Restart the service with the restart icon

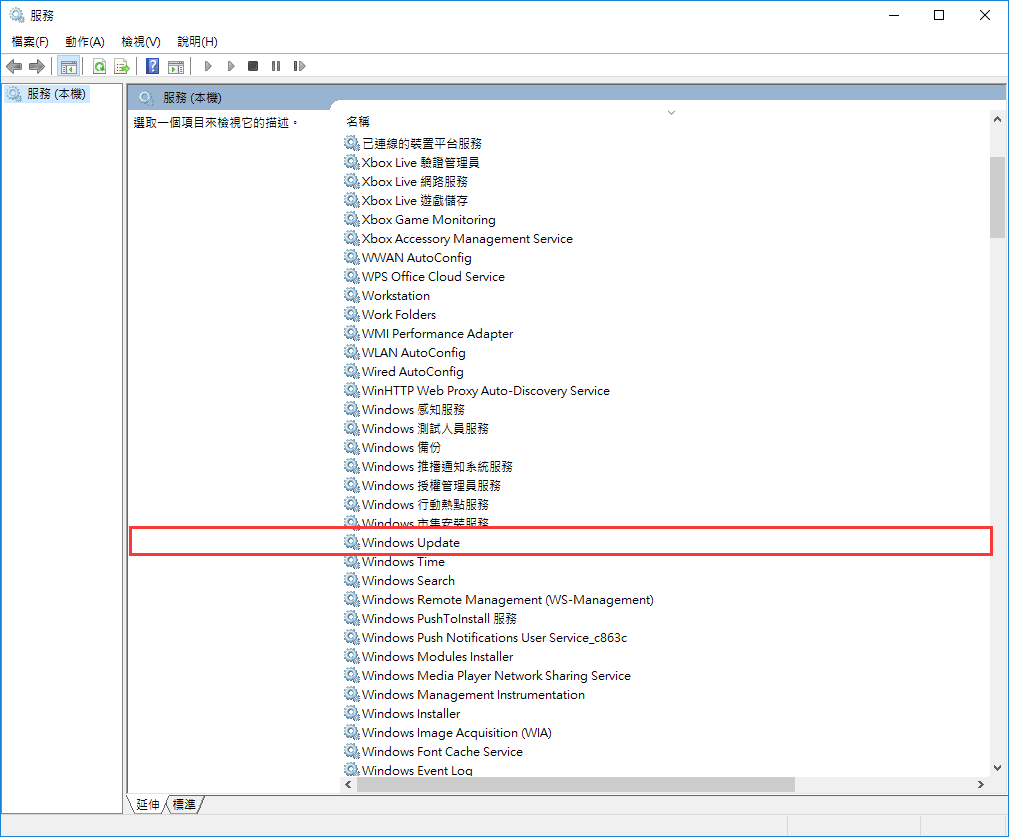point(300,66)
